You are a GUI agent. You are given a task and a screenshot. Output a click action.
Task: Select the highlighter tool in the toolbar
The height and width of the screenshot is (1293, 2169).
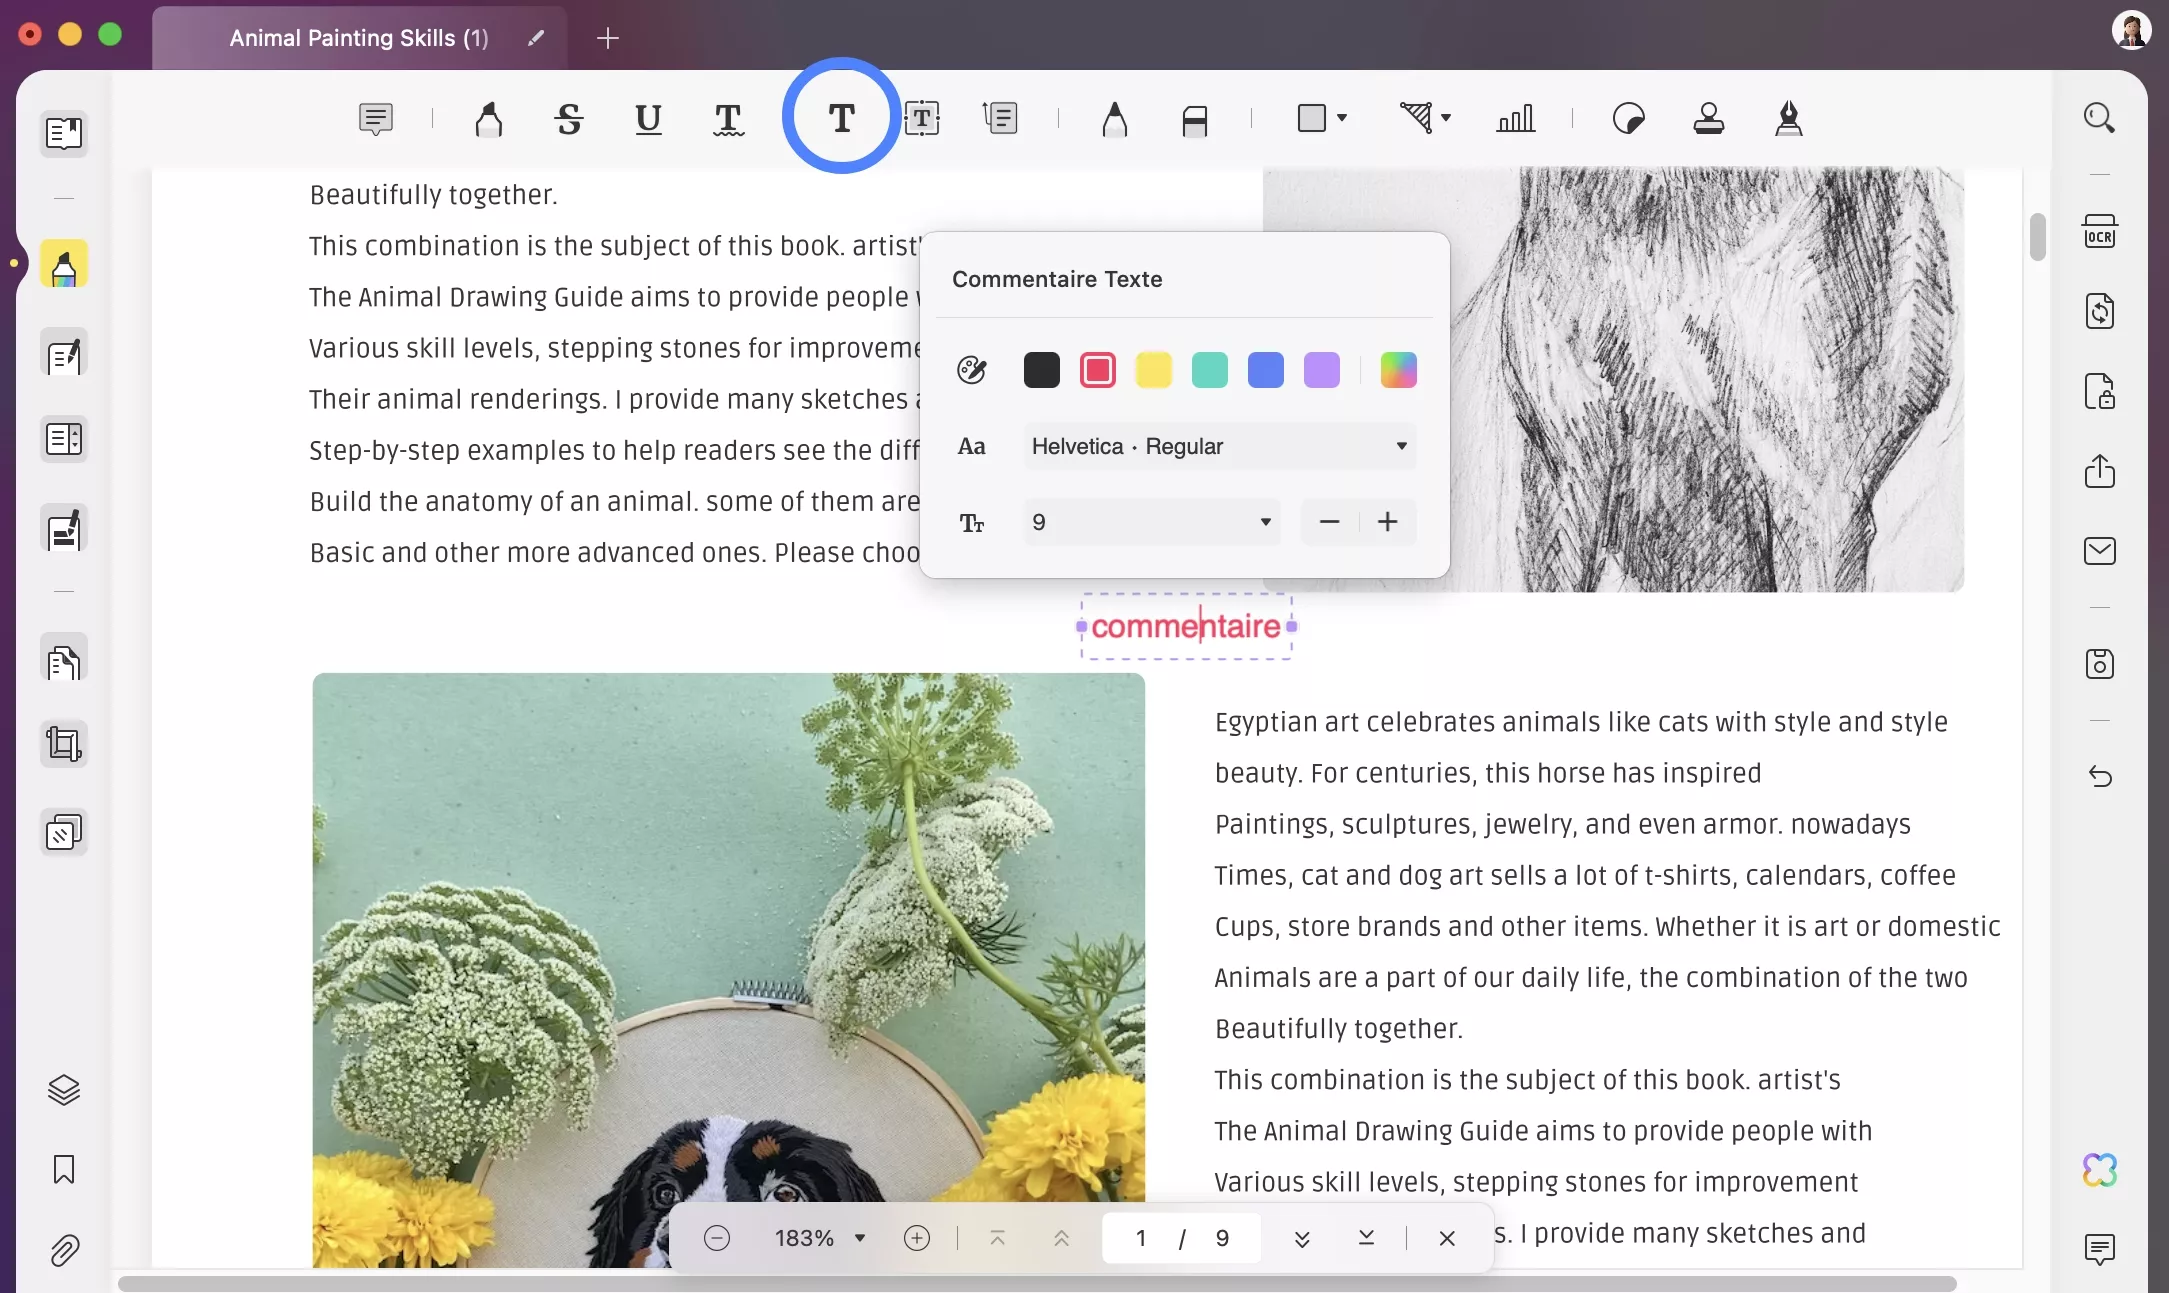tap(488, 119)
